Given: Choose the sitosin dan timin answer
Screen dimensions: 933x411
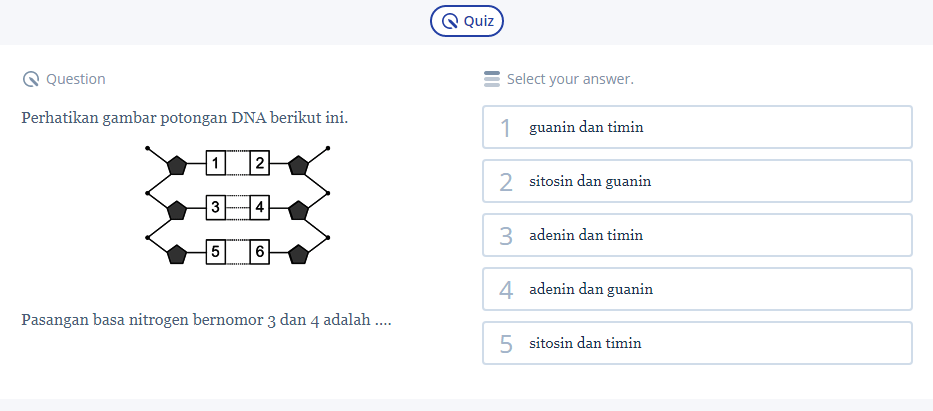Looking at the screenshot, I should [697, 343].
